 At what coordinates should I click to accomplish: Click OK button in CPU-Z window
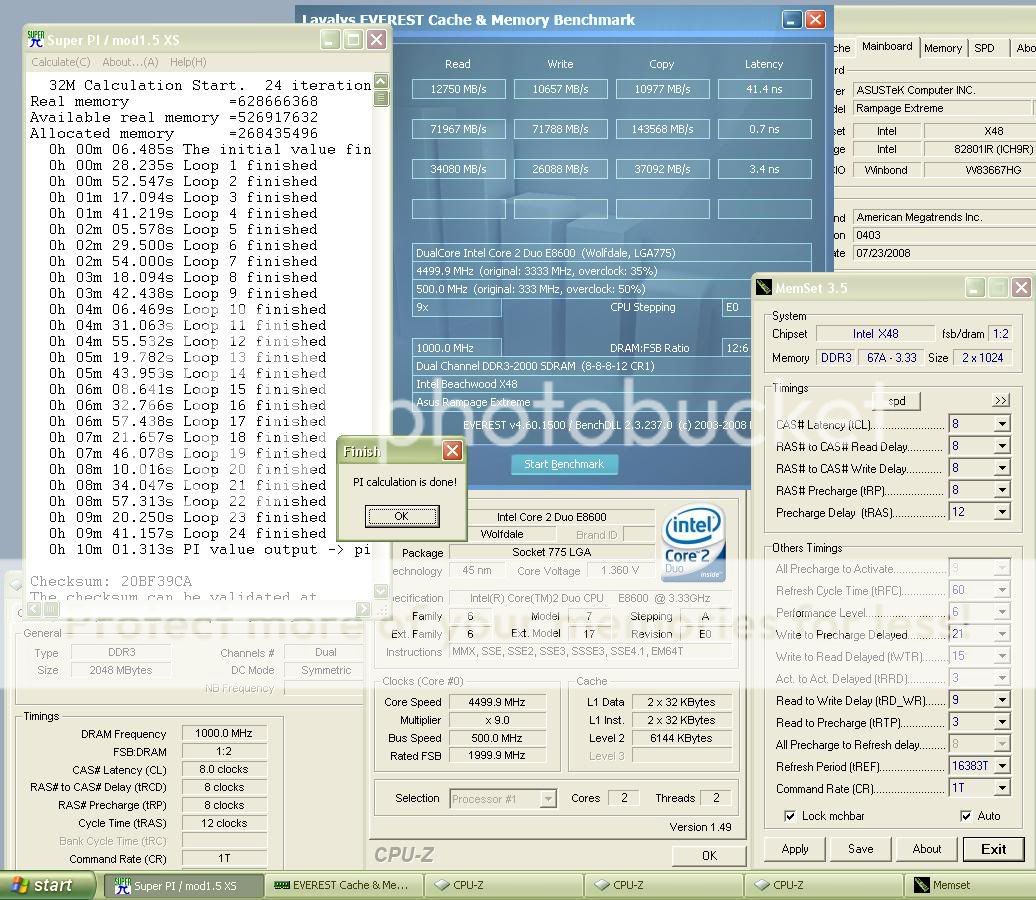pyautogui.click(x=709, y=856)
